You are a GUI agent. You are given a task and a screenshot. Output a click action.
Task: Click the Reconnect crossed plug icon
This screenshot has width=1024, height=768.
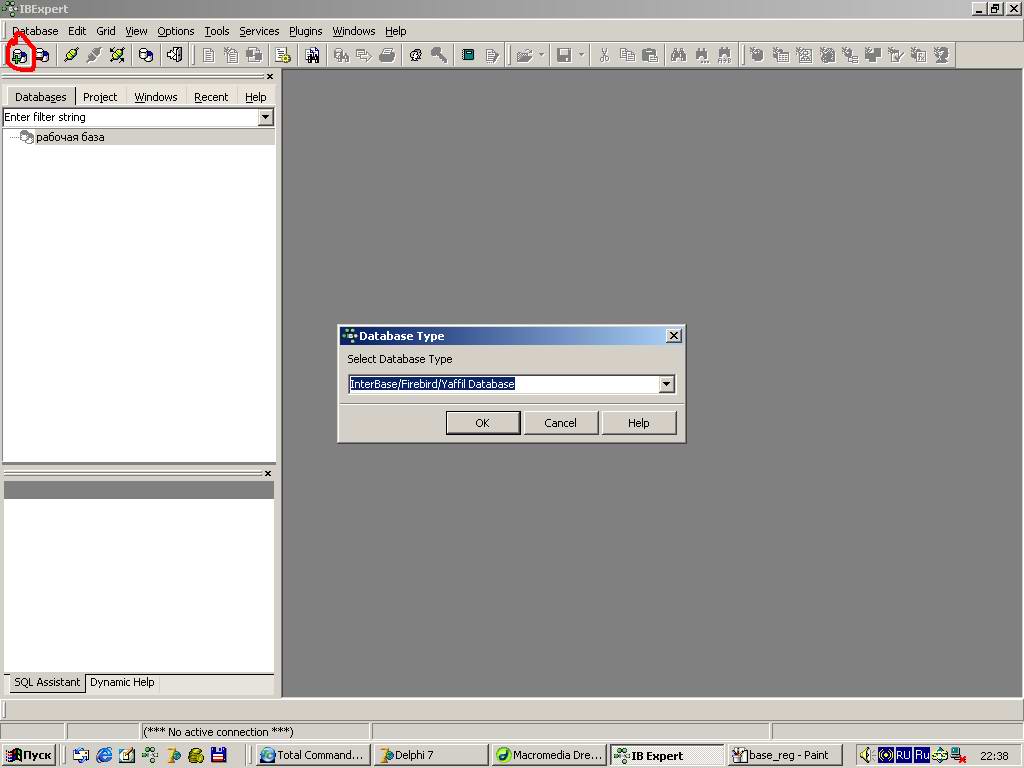coord(117,56)
